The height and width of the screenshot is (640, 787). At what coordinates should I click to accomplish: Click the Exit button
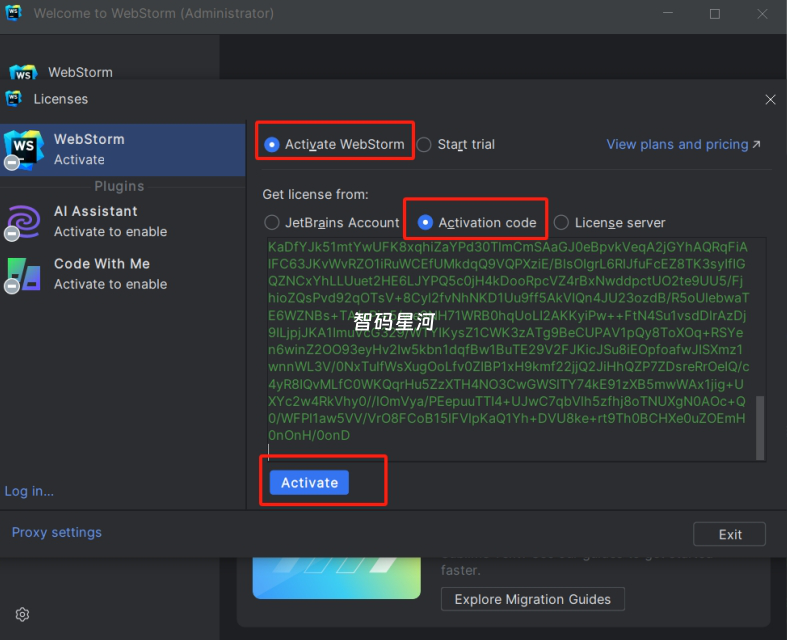[x=729, y=534]
